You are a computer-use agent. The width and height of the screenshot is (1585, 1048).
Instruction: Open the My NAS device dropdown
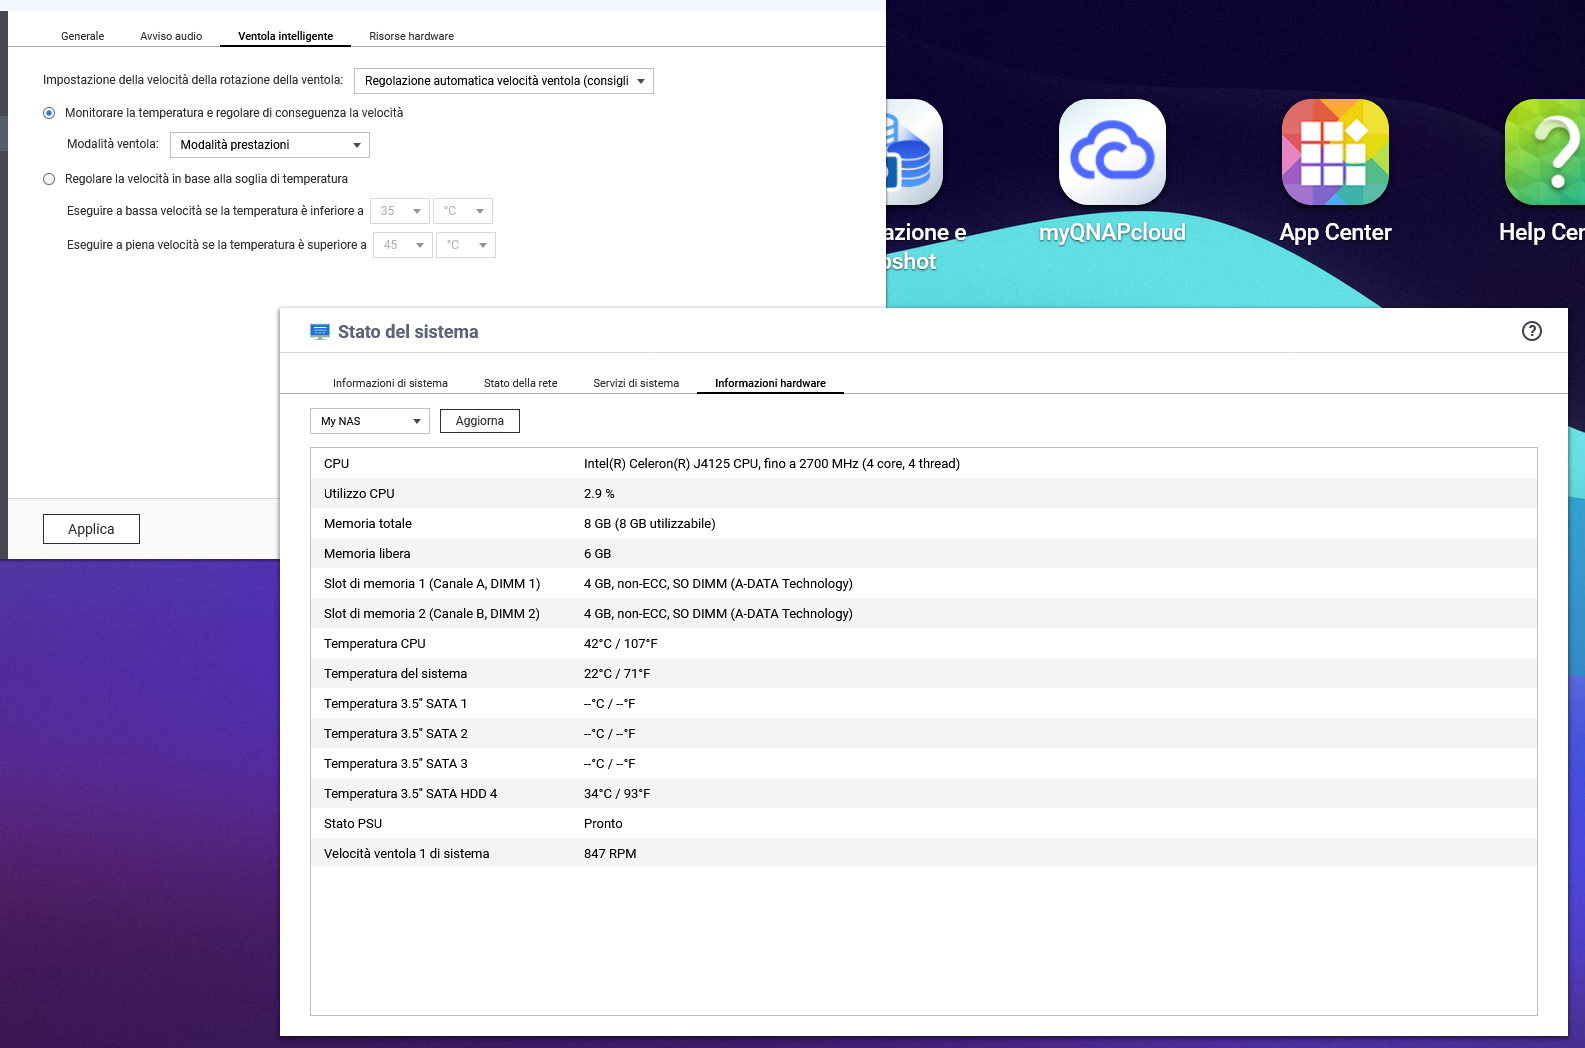click(x=369, y=421)
